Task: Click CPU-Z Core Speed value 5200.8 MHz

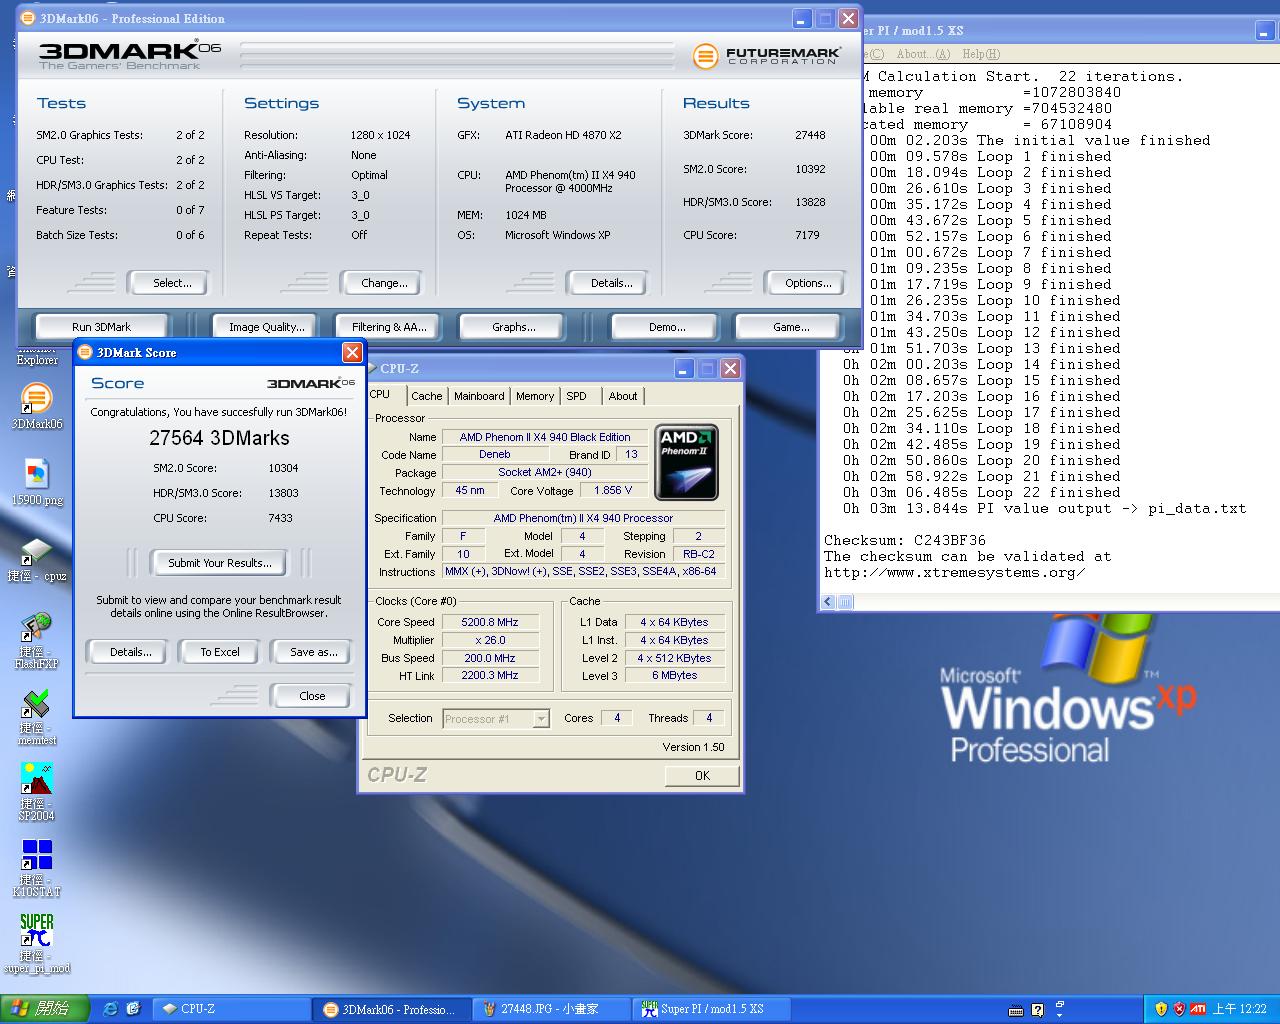Action: (490, 622)
